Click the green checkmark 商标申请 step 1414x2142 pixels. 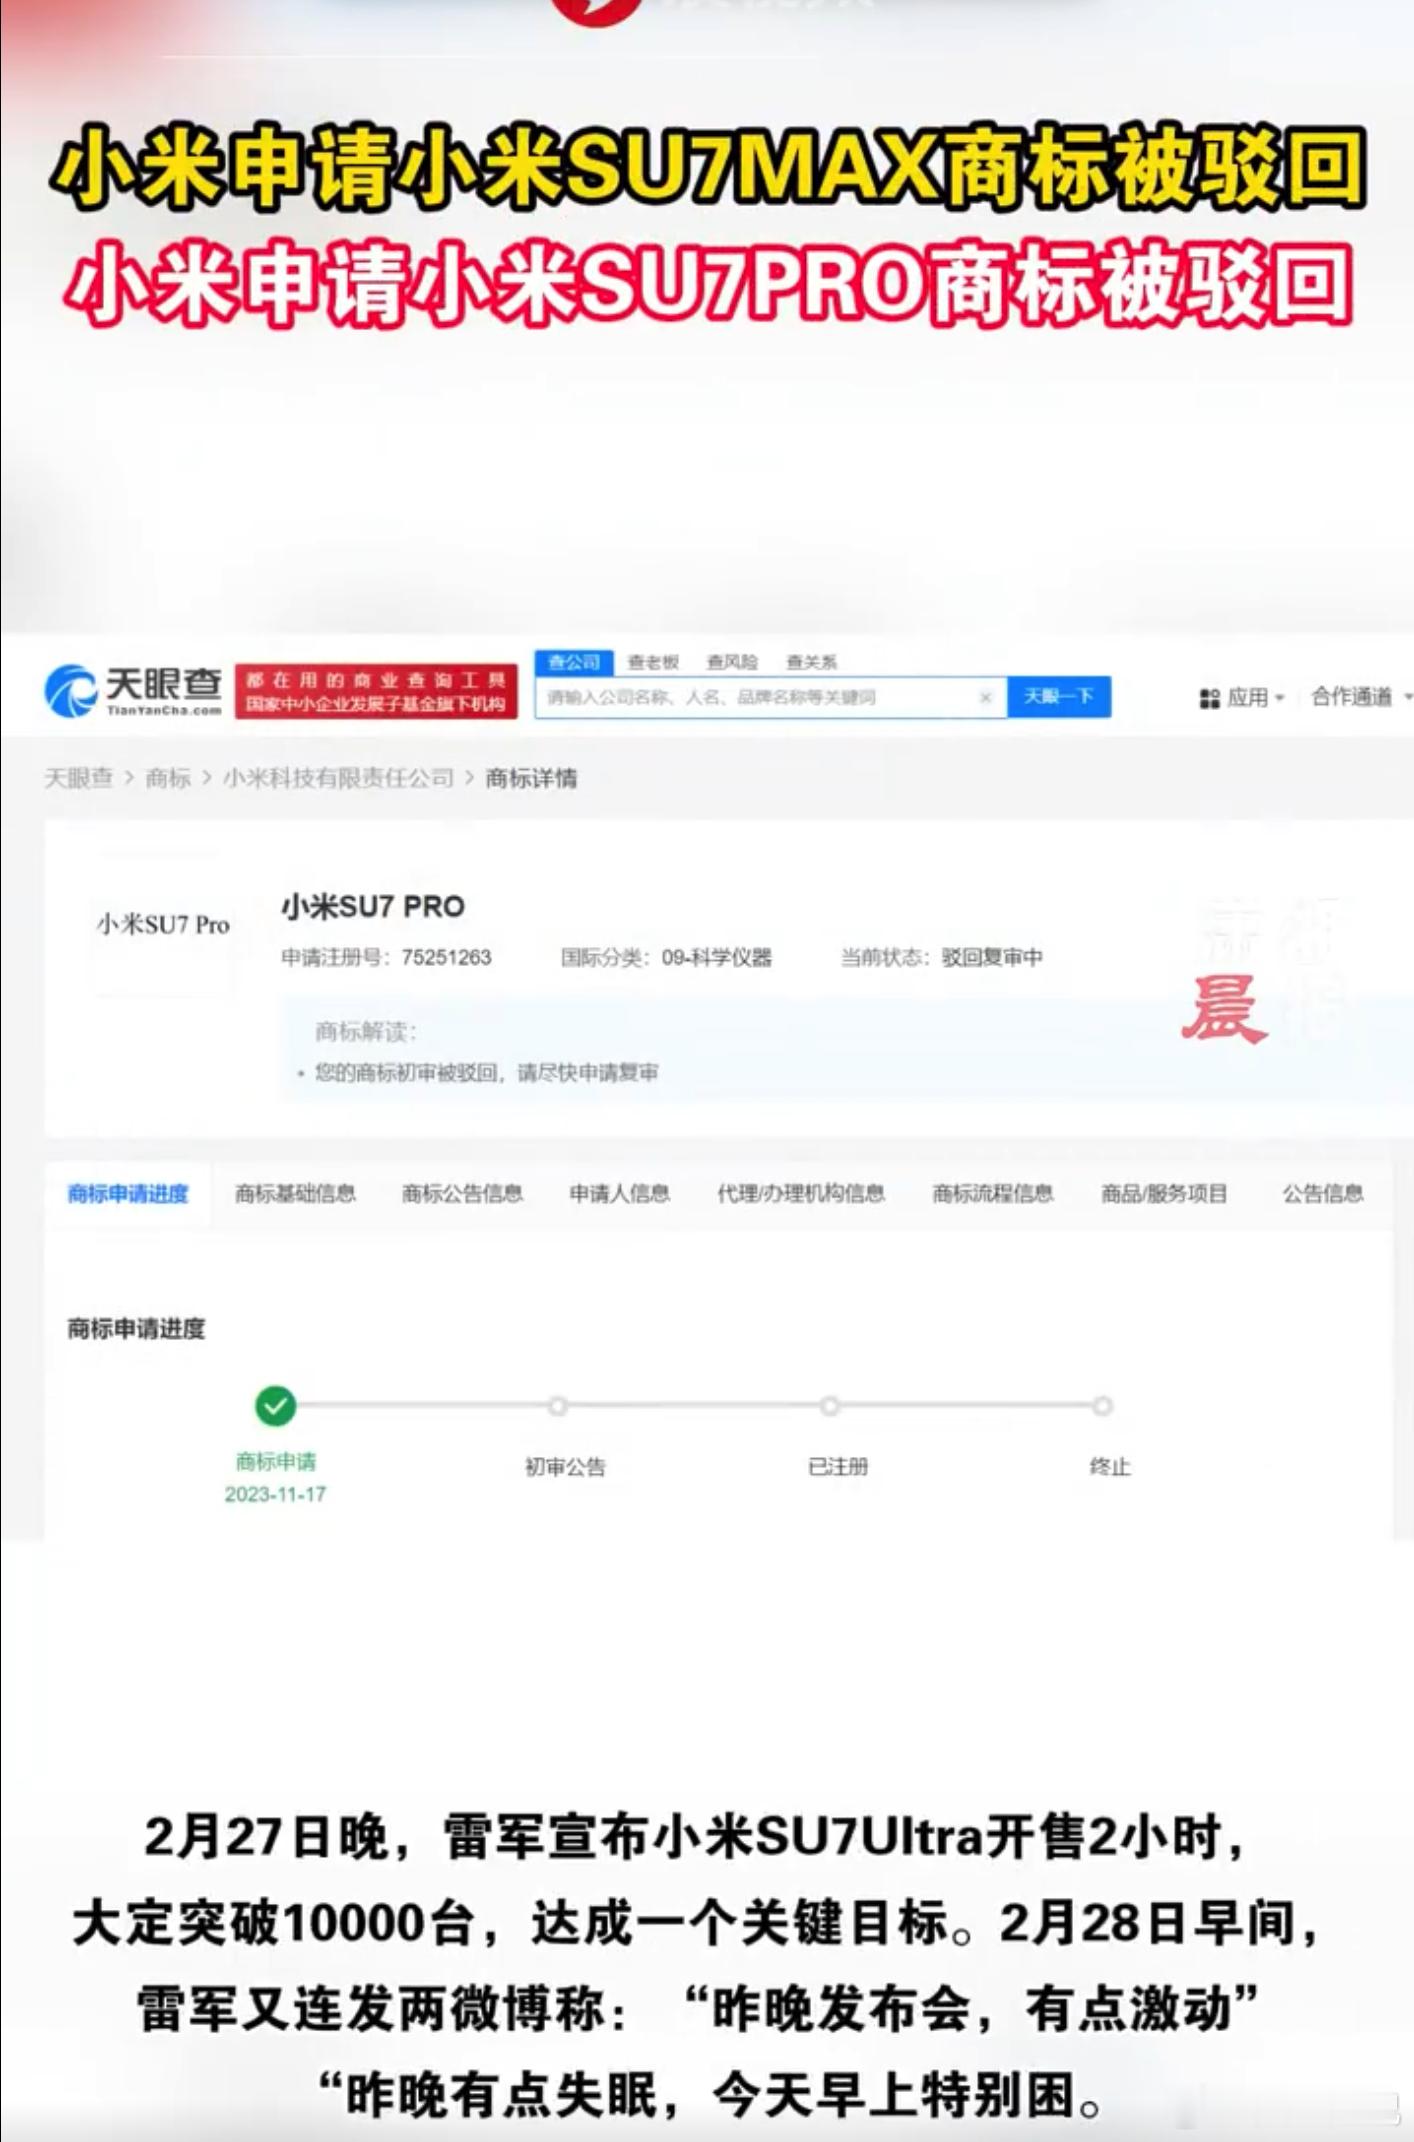tap(276, 1406)
